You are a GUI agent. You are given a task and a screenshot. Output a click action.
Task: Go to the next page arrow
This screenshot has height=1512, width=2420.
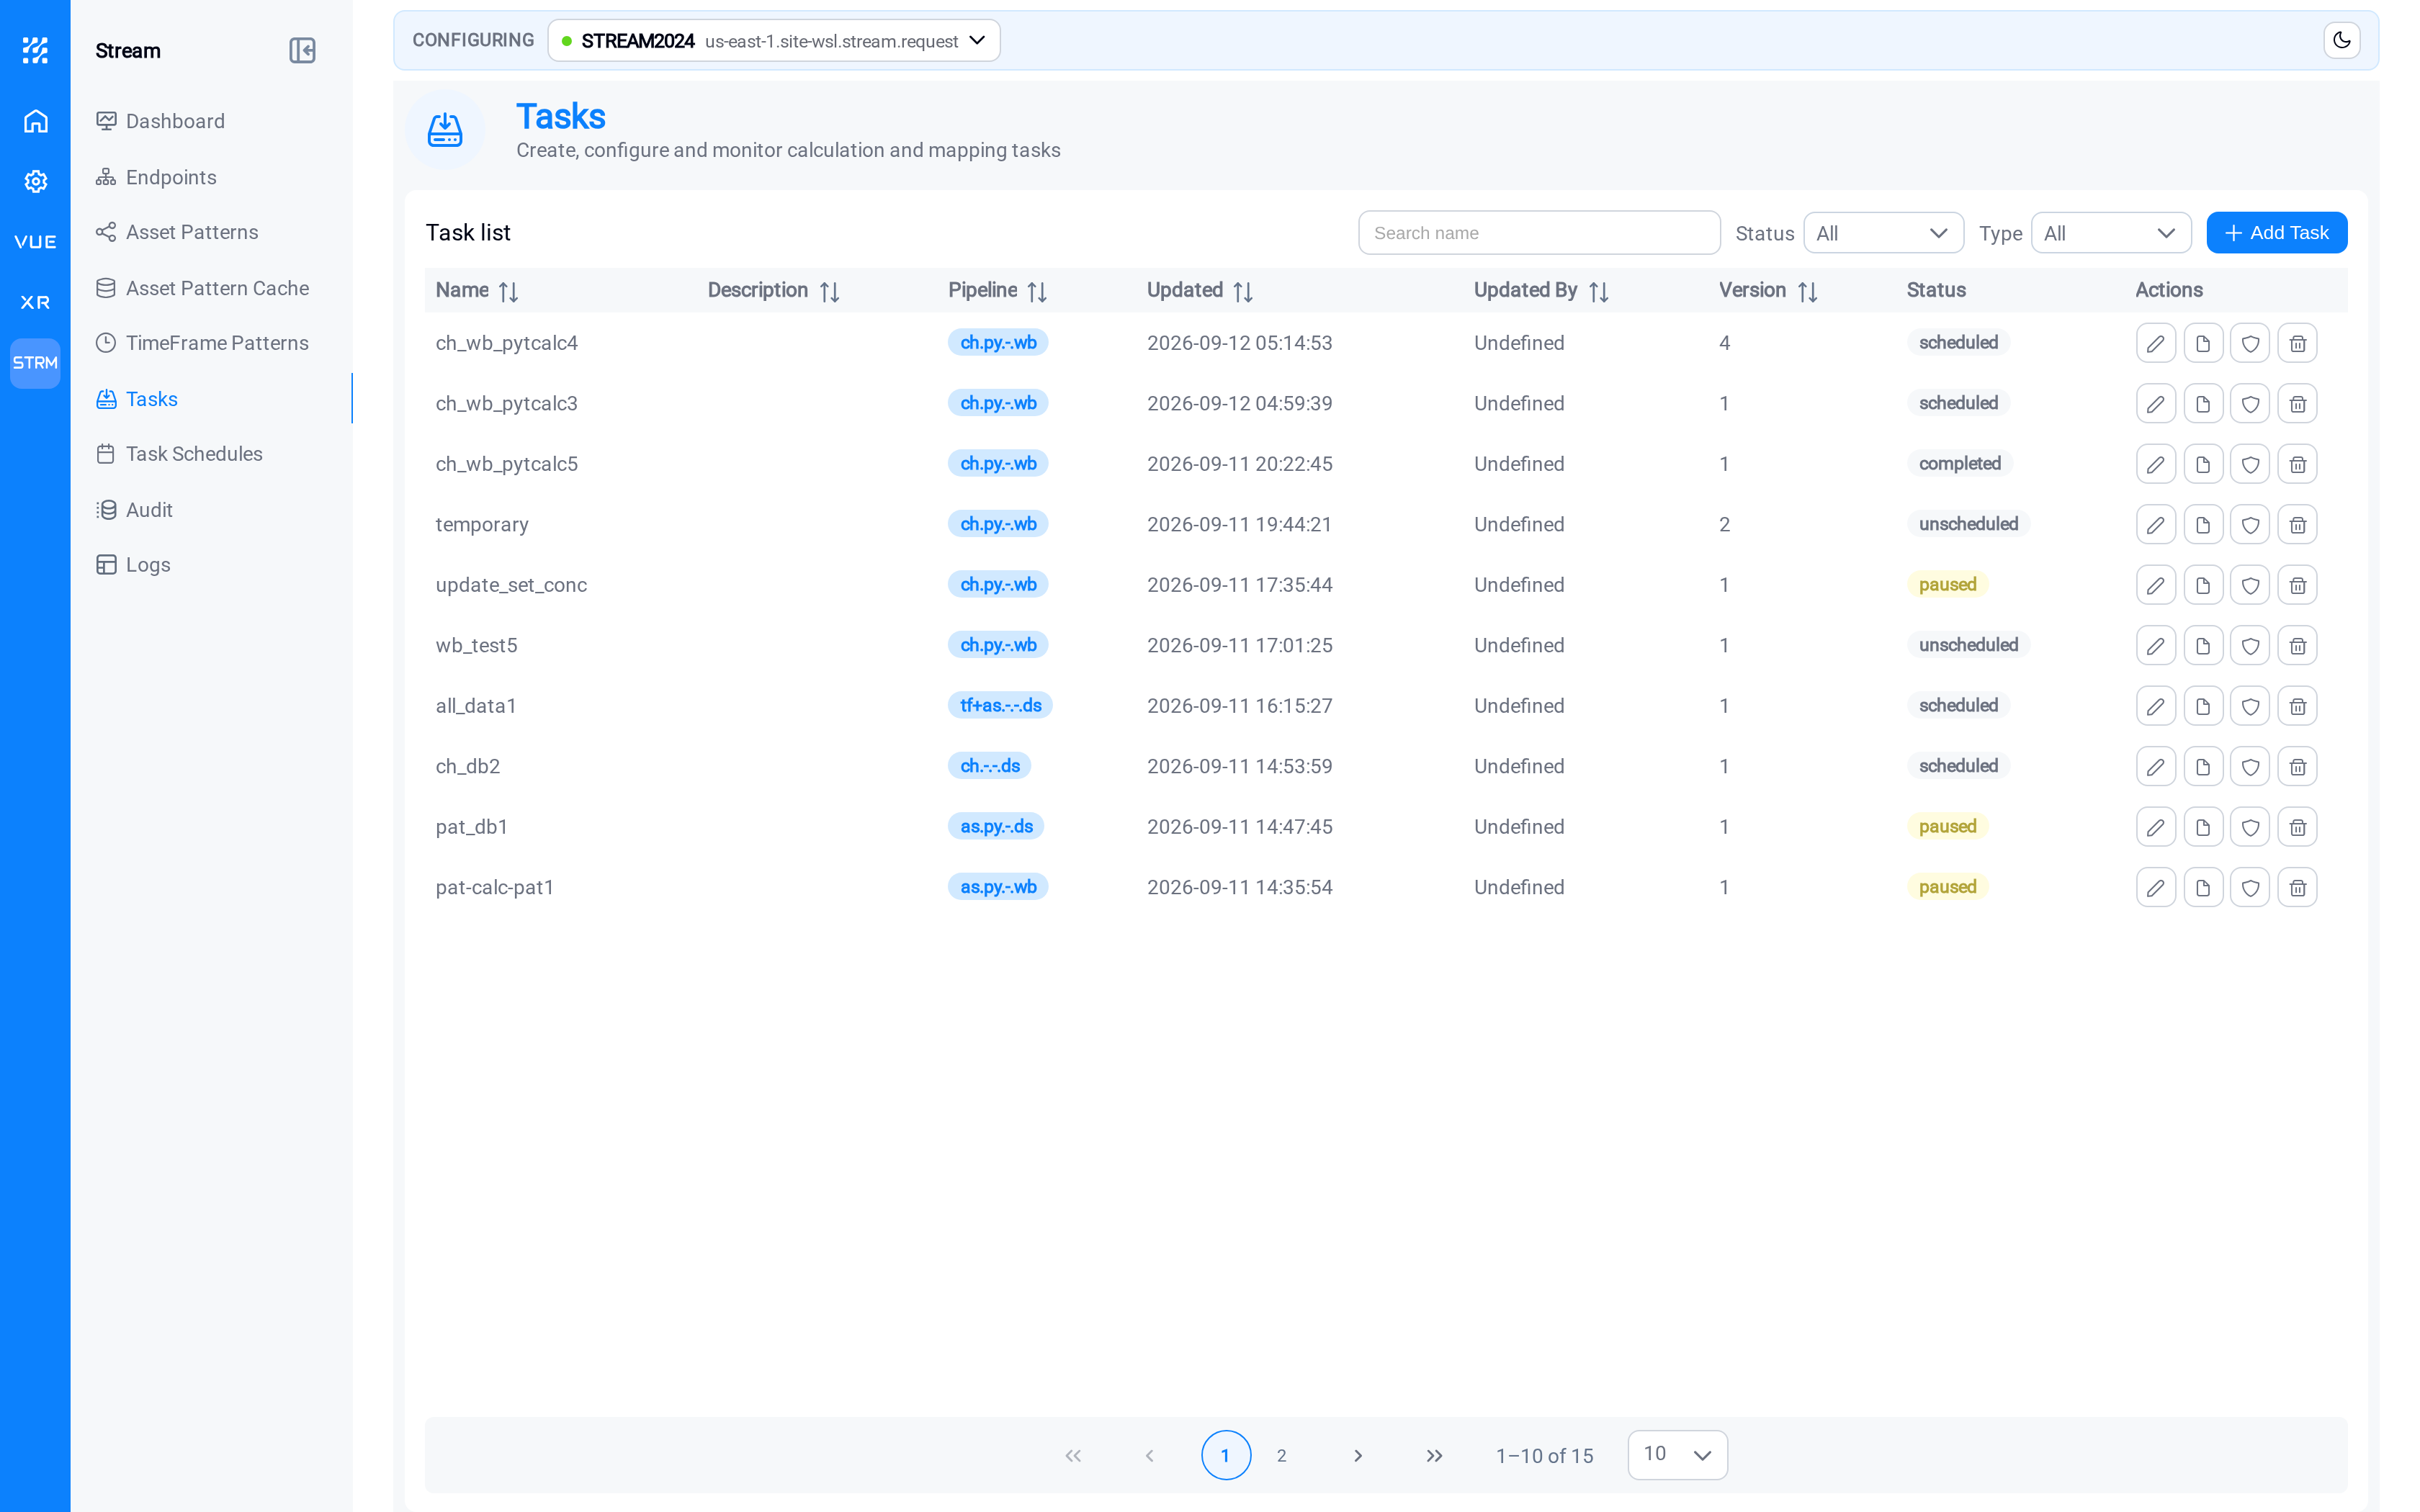[x=1357, y=1455]
